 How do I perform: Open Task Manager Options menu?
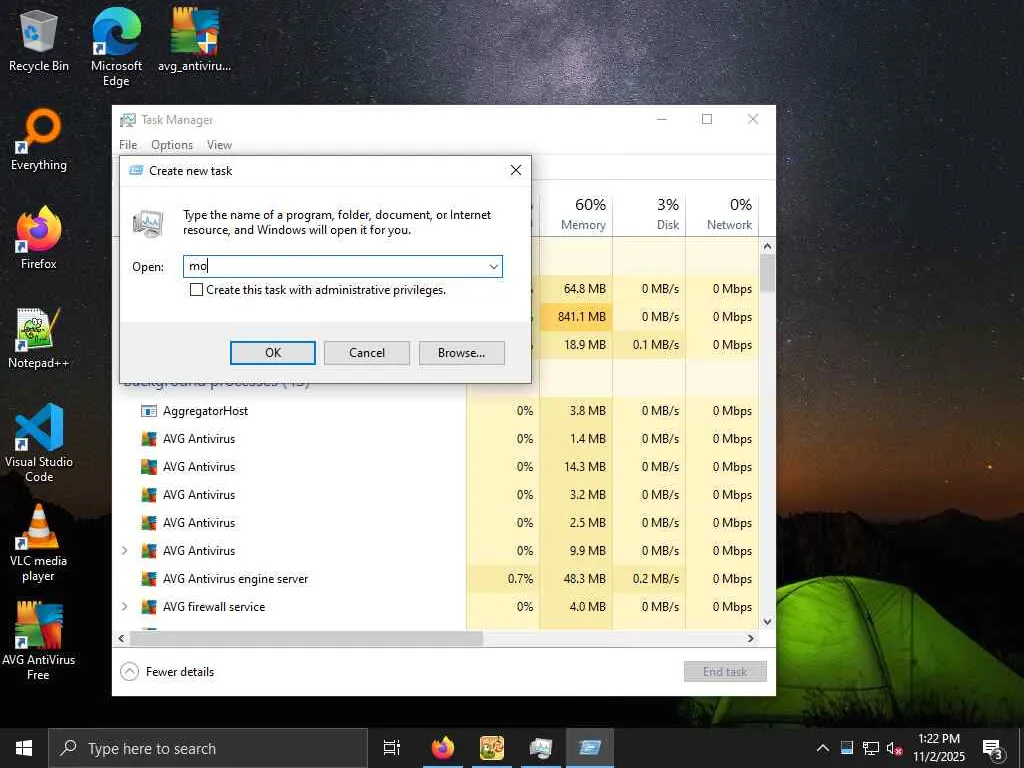pyautogui.click(x=172, y=145)
